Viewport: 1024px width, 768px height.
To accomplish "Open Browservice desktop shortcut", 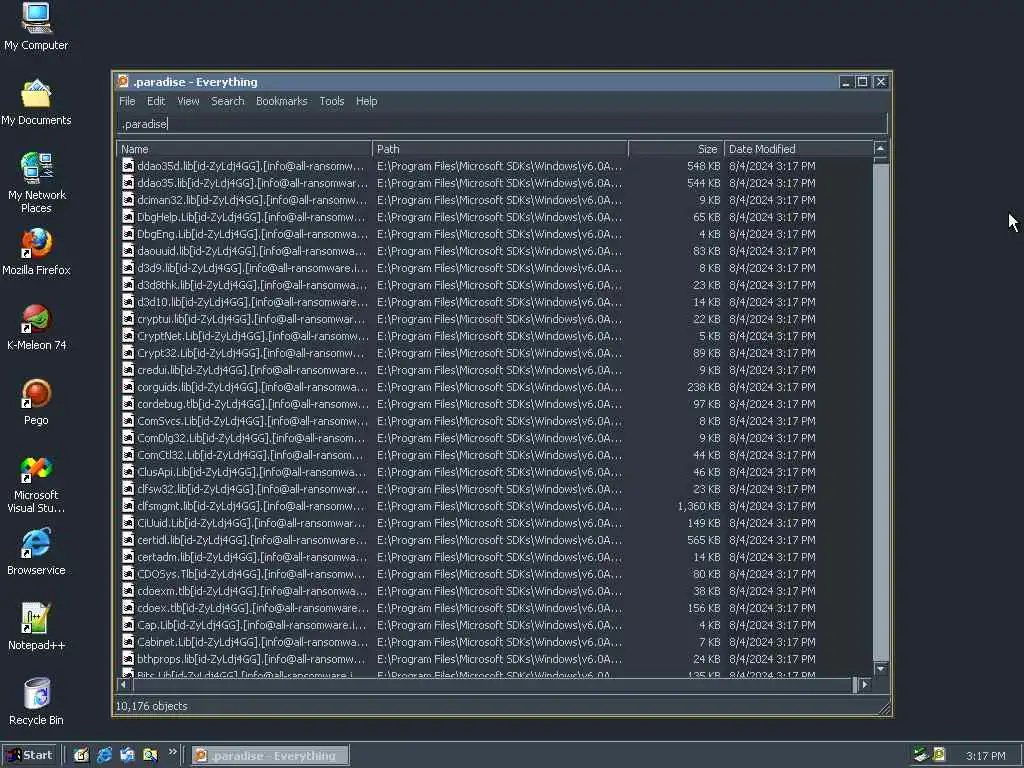I will [36, 552].
